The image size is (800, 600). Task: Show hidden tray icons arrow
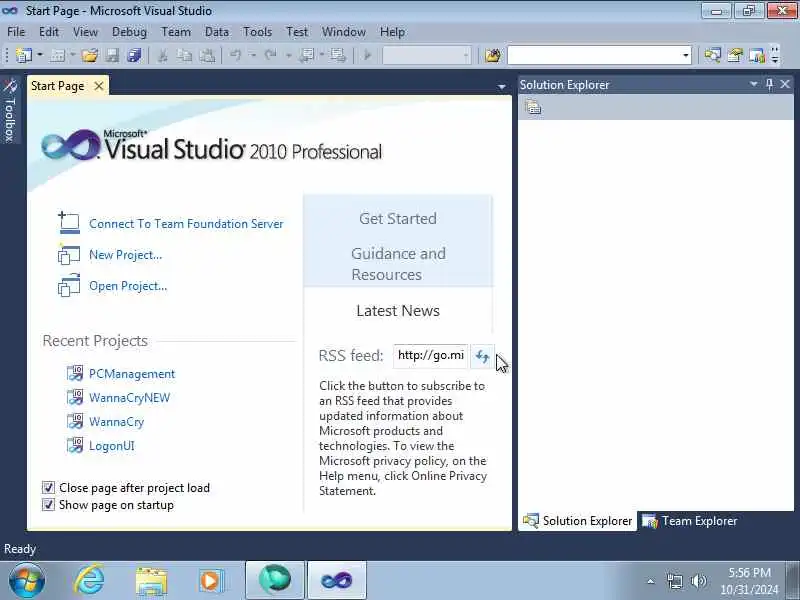click(651, 581)
